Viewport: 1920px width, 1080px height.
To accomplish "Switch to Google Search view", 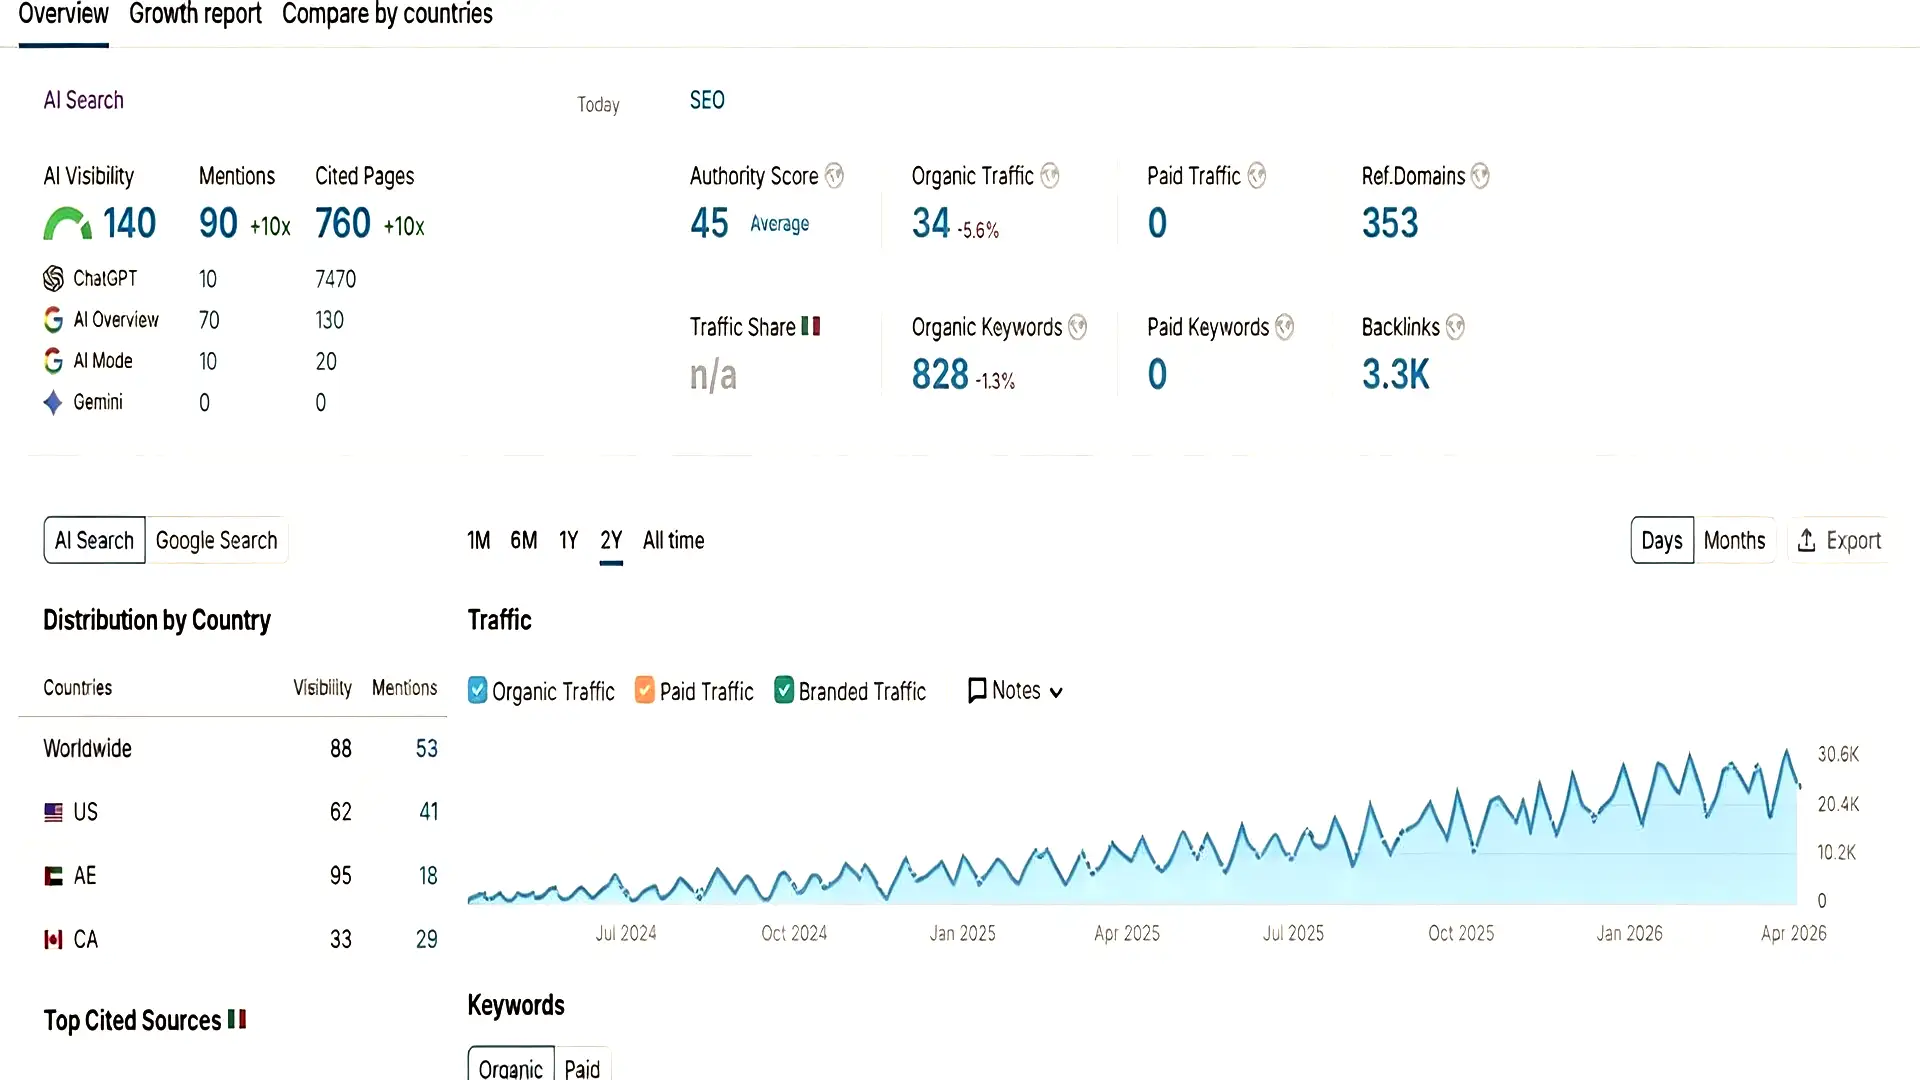I will (x=216, y=540).
